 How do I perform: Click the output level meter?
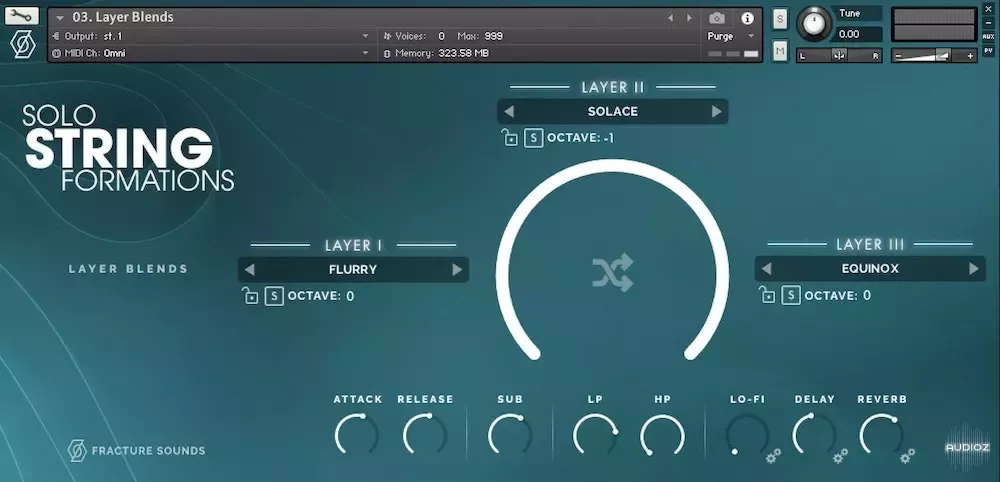[934, 25]
